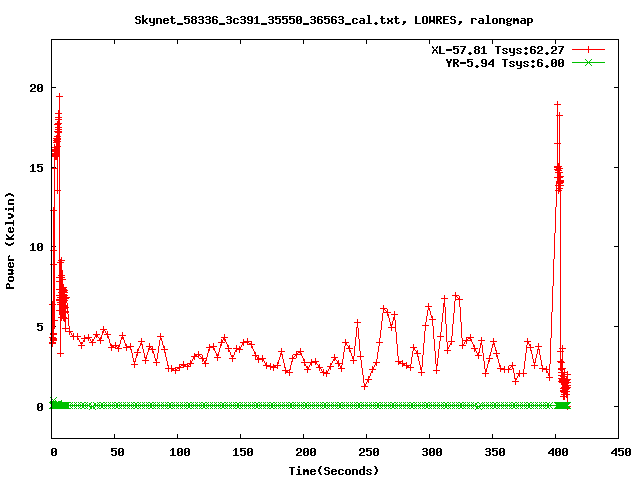Viewport: 640px width, 480px height.
Task: Click the 'Time(Seconds)' x-axis label
Action: 334,471
